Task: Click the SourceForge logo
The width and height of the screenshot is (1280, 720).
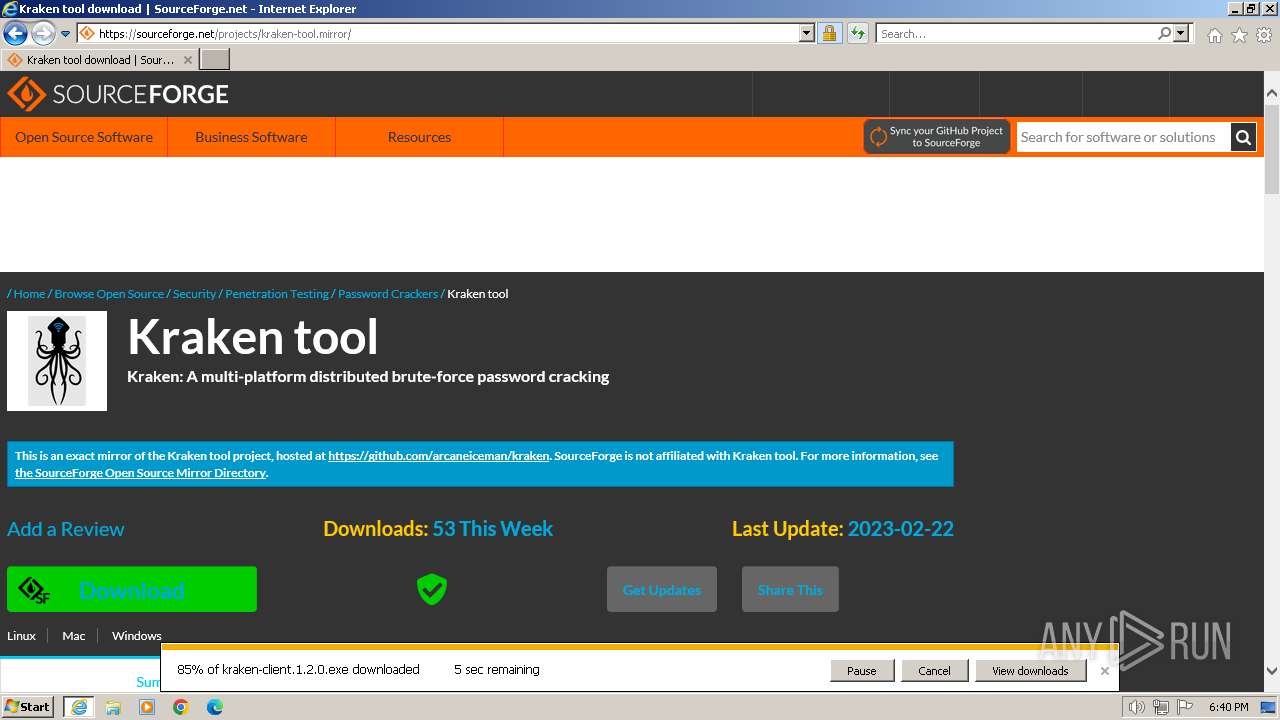Action: (118, 94)
